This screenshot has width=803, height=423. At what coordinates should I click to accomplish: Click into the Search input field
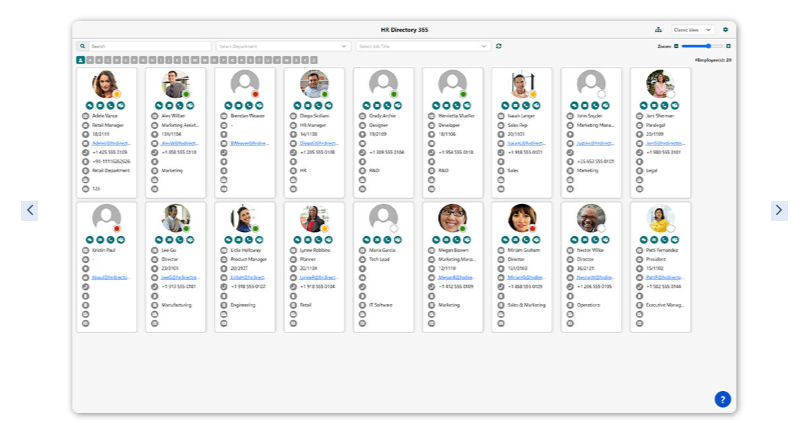pyautogui.click(x=150, y=46)
